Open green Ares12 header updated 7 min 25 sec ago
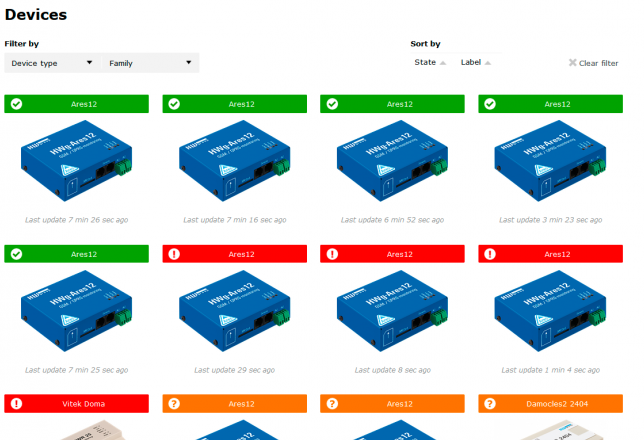 click(x=76, y=254)
